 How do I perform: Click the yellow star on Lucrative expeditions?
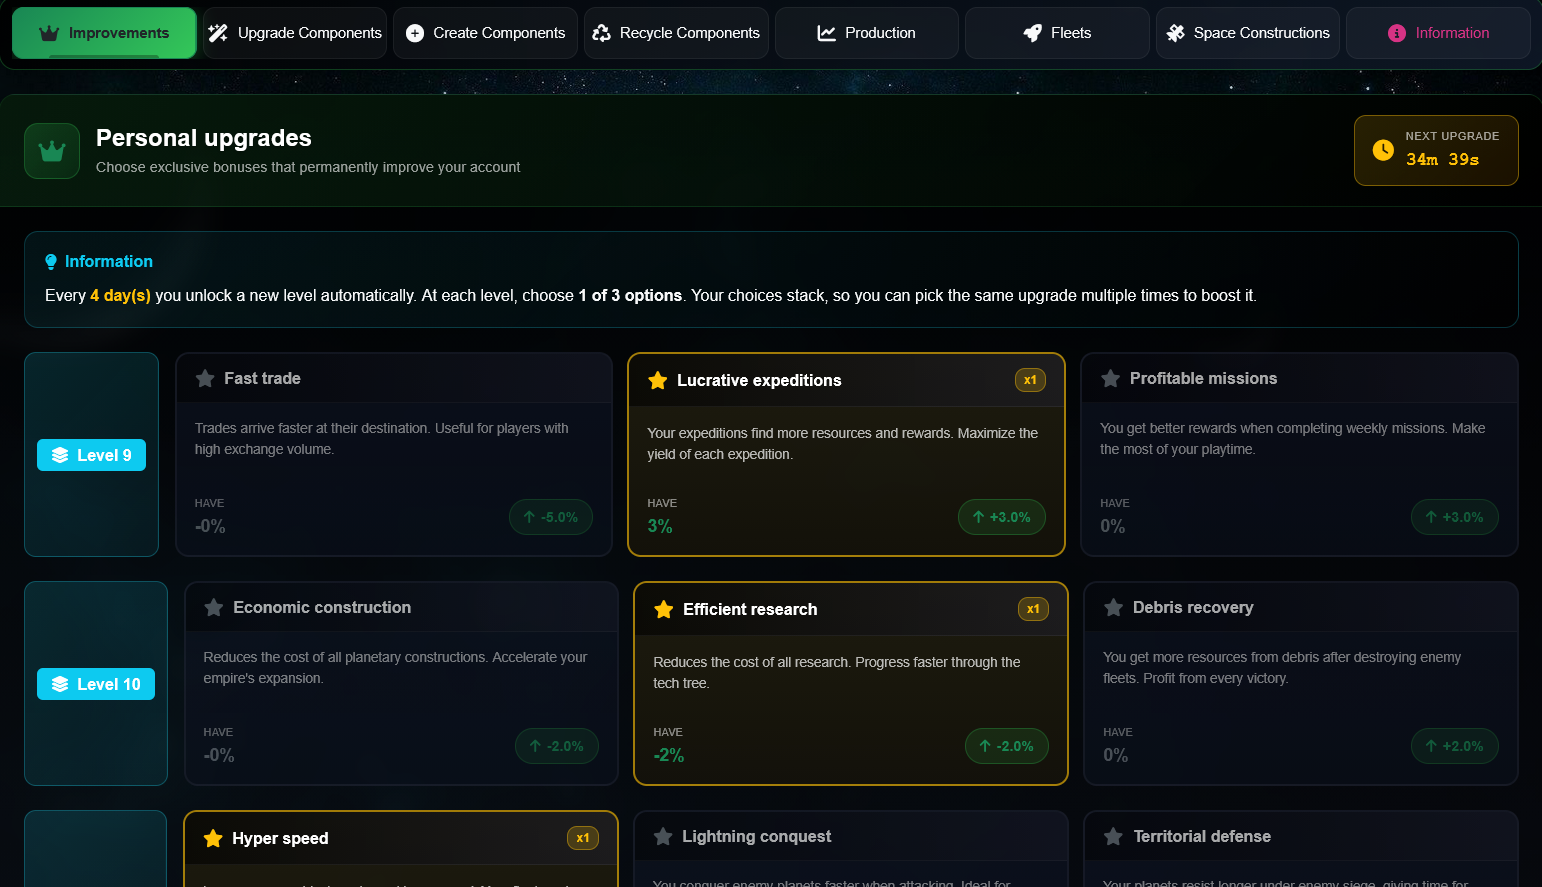(657, 380)
